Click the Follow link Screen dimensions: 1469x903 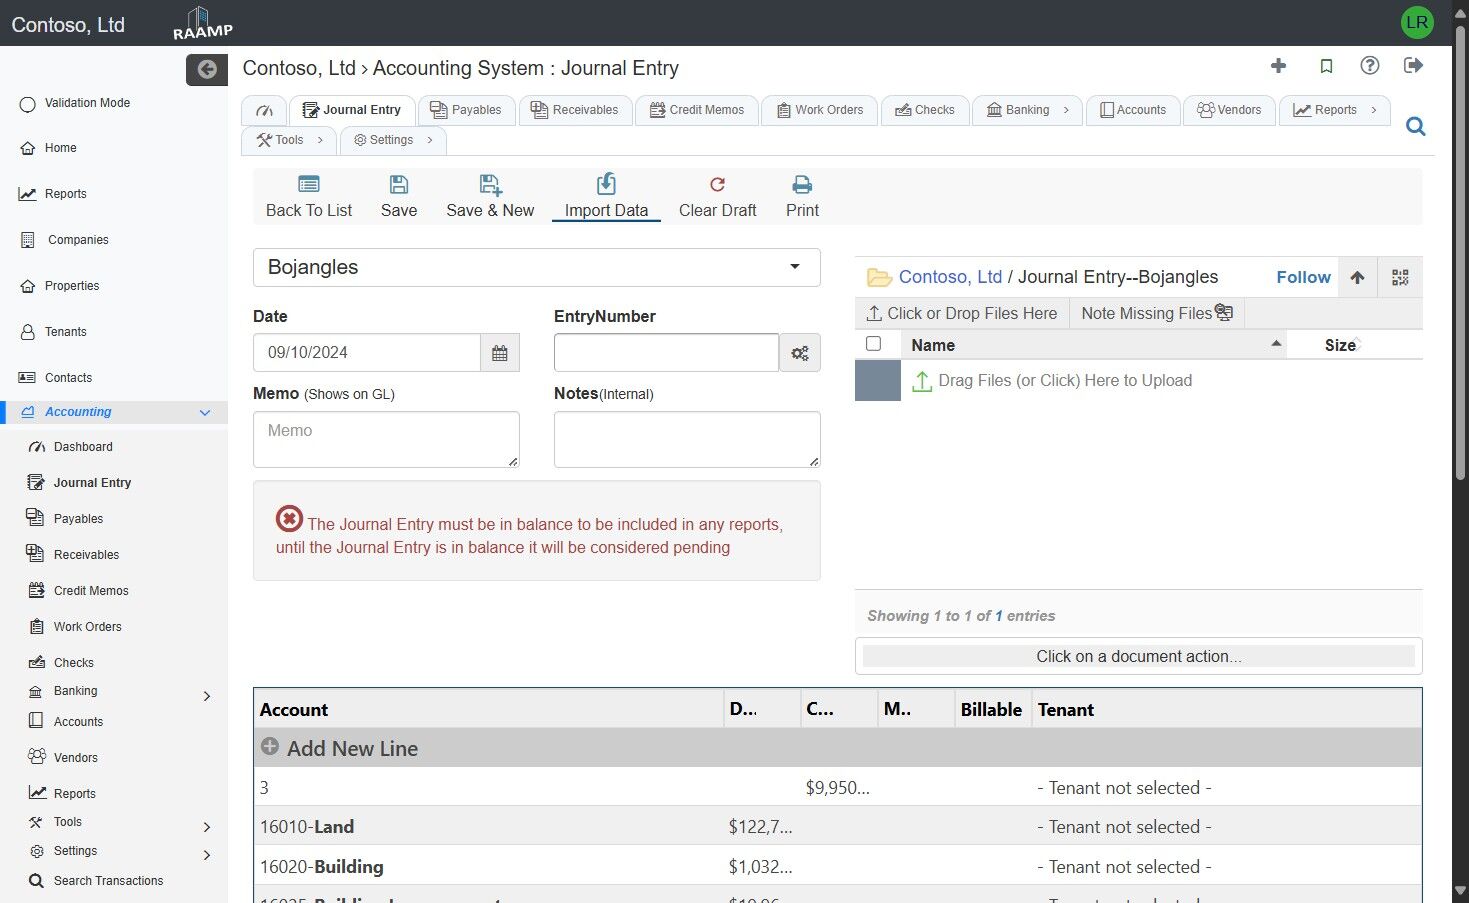1303,278
